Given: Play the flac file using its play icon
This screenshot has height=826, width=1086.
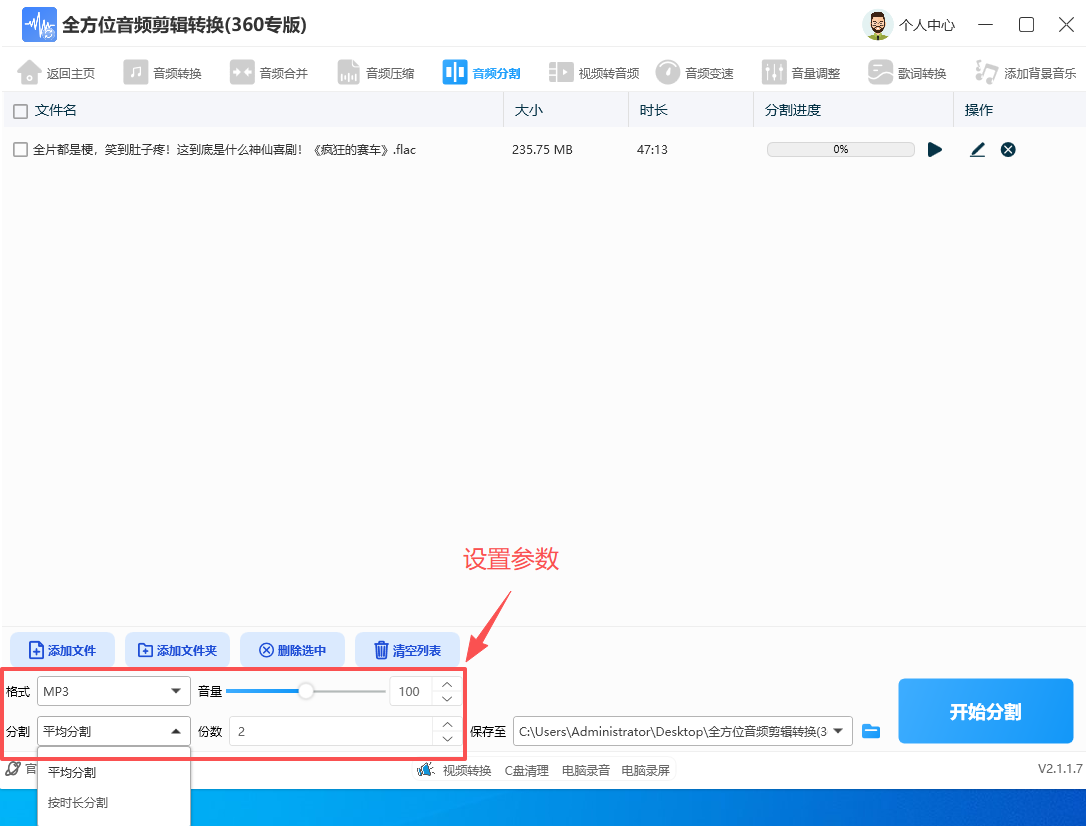Looking at the screenshot, I should [934, 148].
